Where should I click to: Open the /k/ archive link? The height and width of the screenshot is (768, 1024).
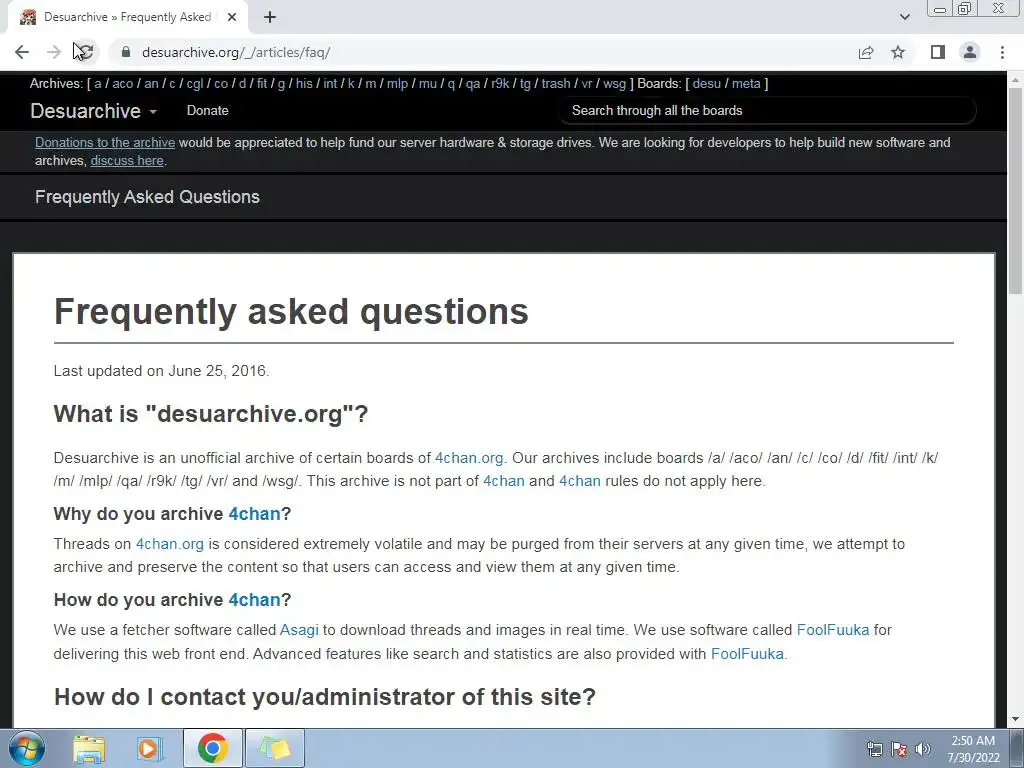[351, 84]
